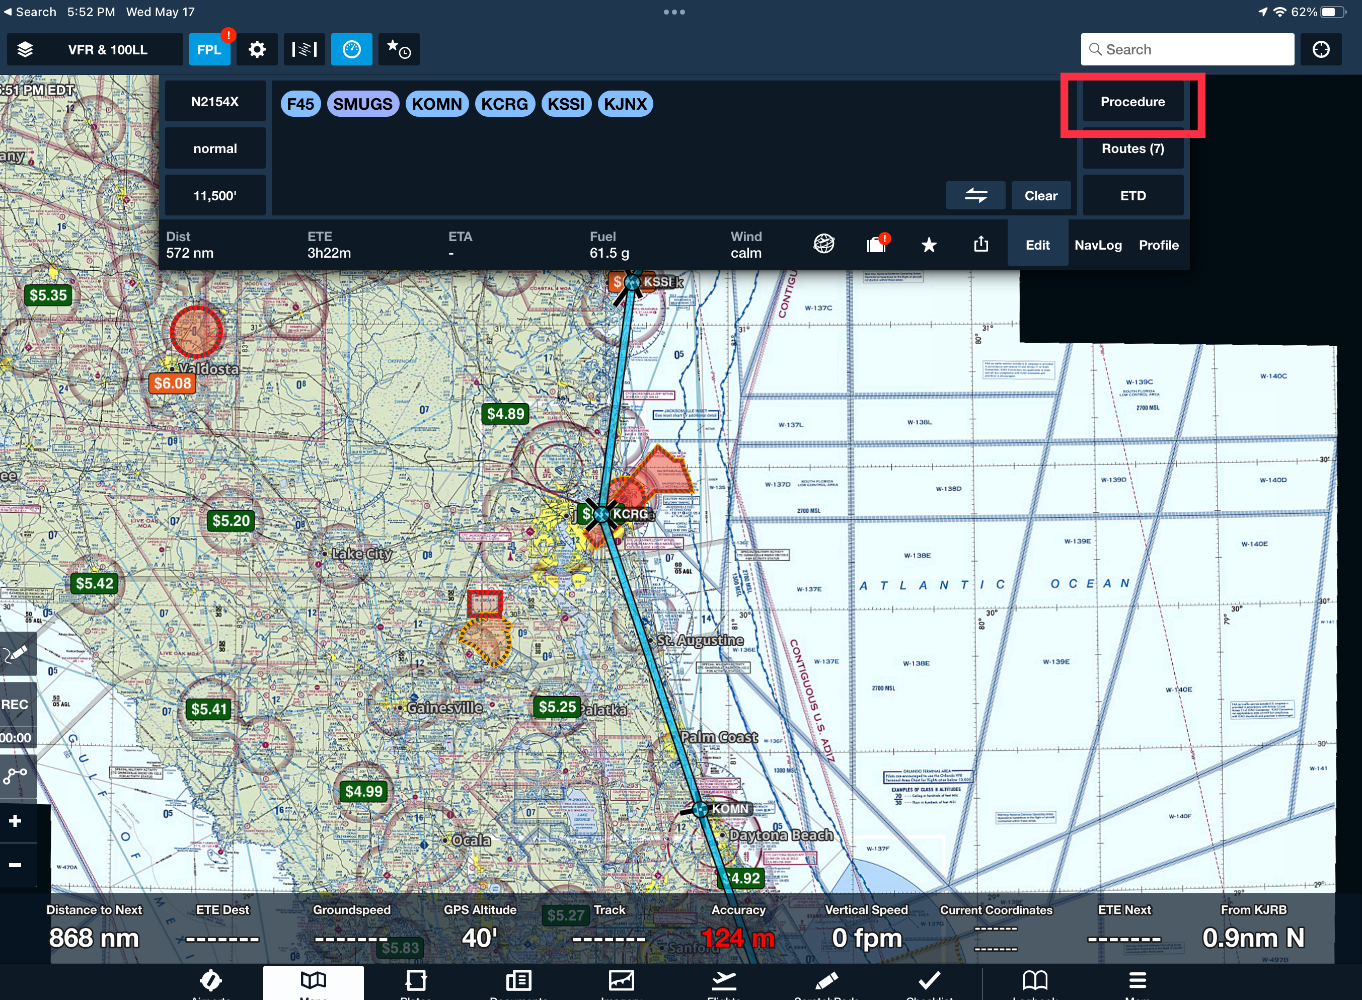The image size is (1362, 1000).
Task: Open the ScratchPads pencil tab
Action: pos(827,983)
